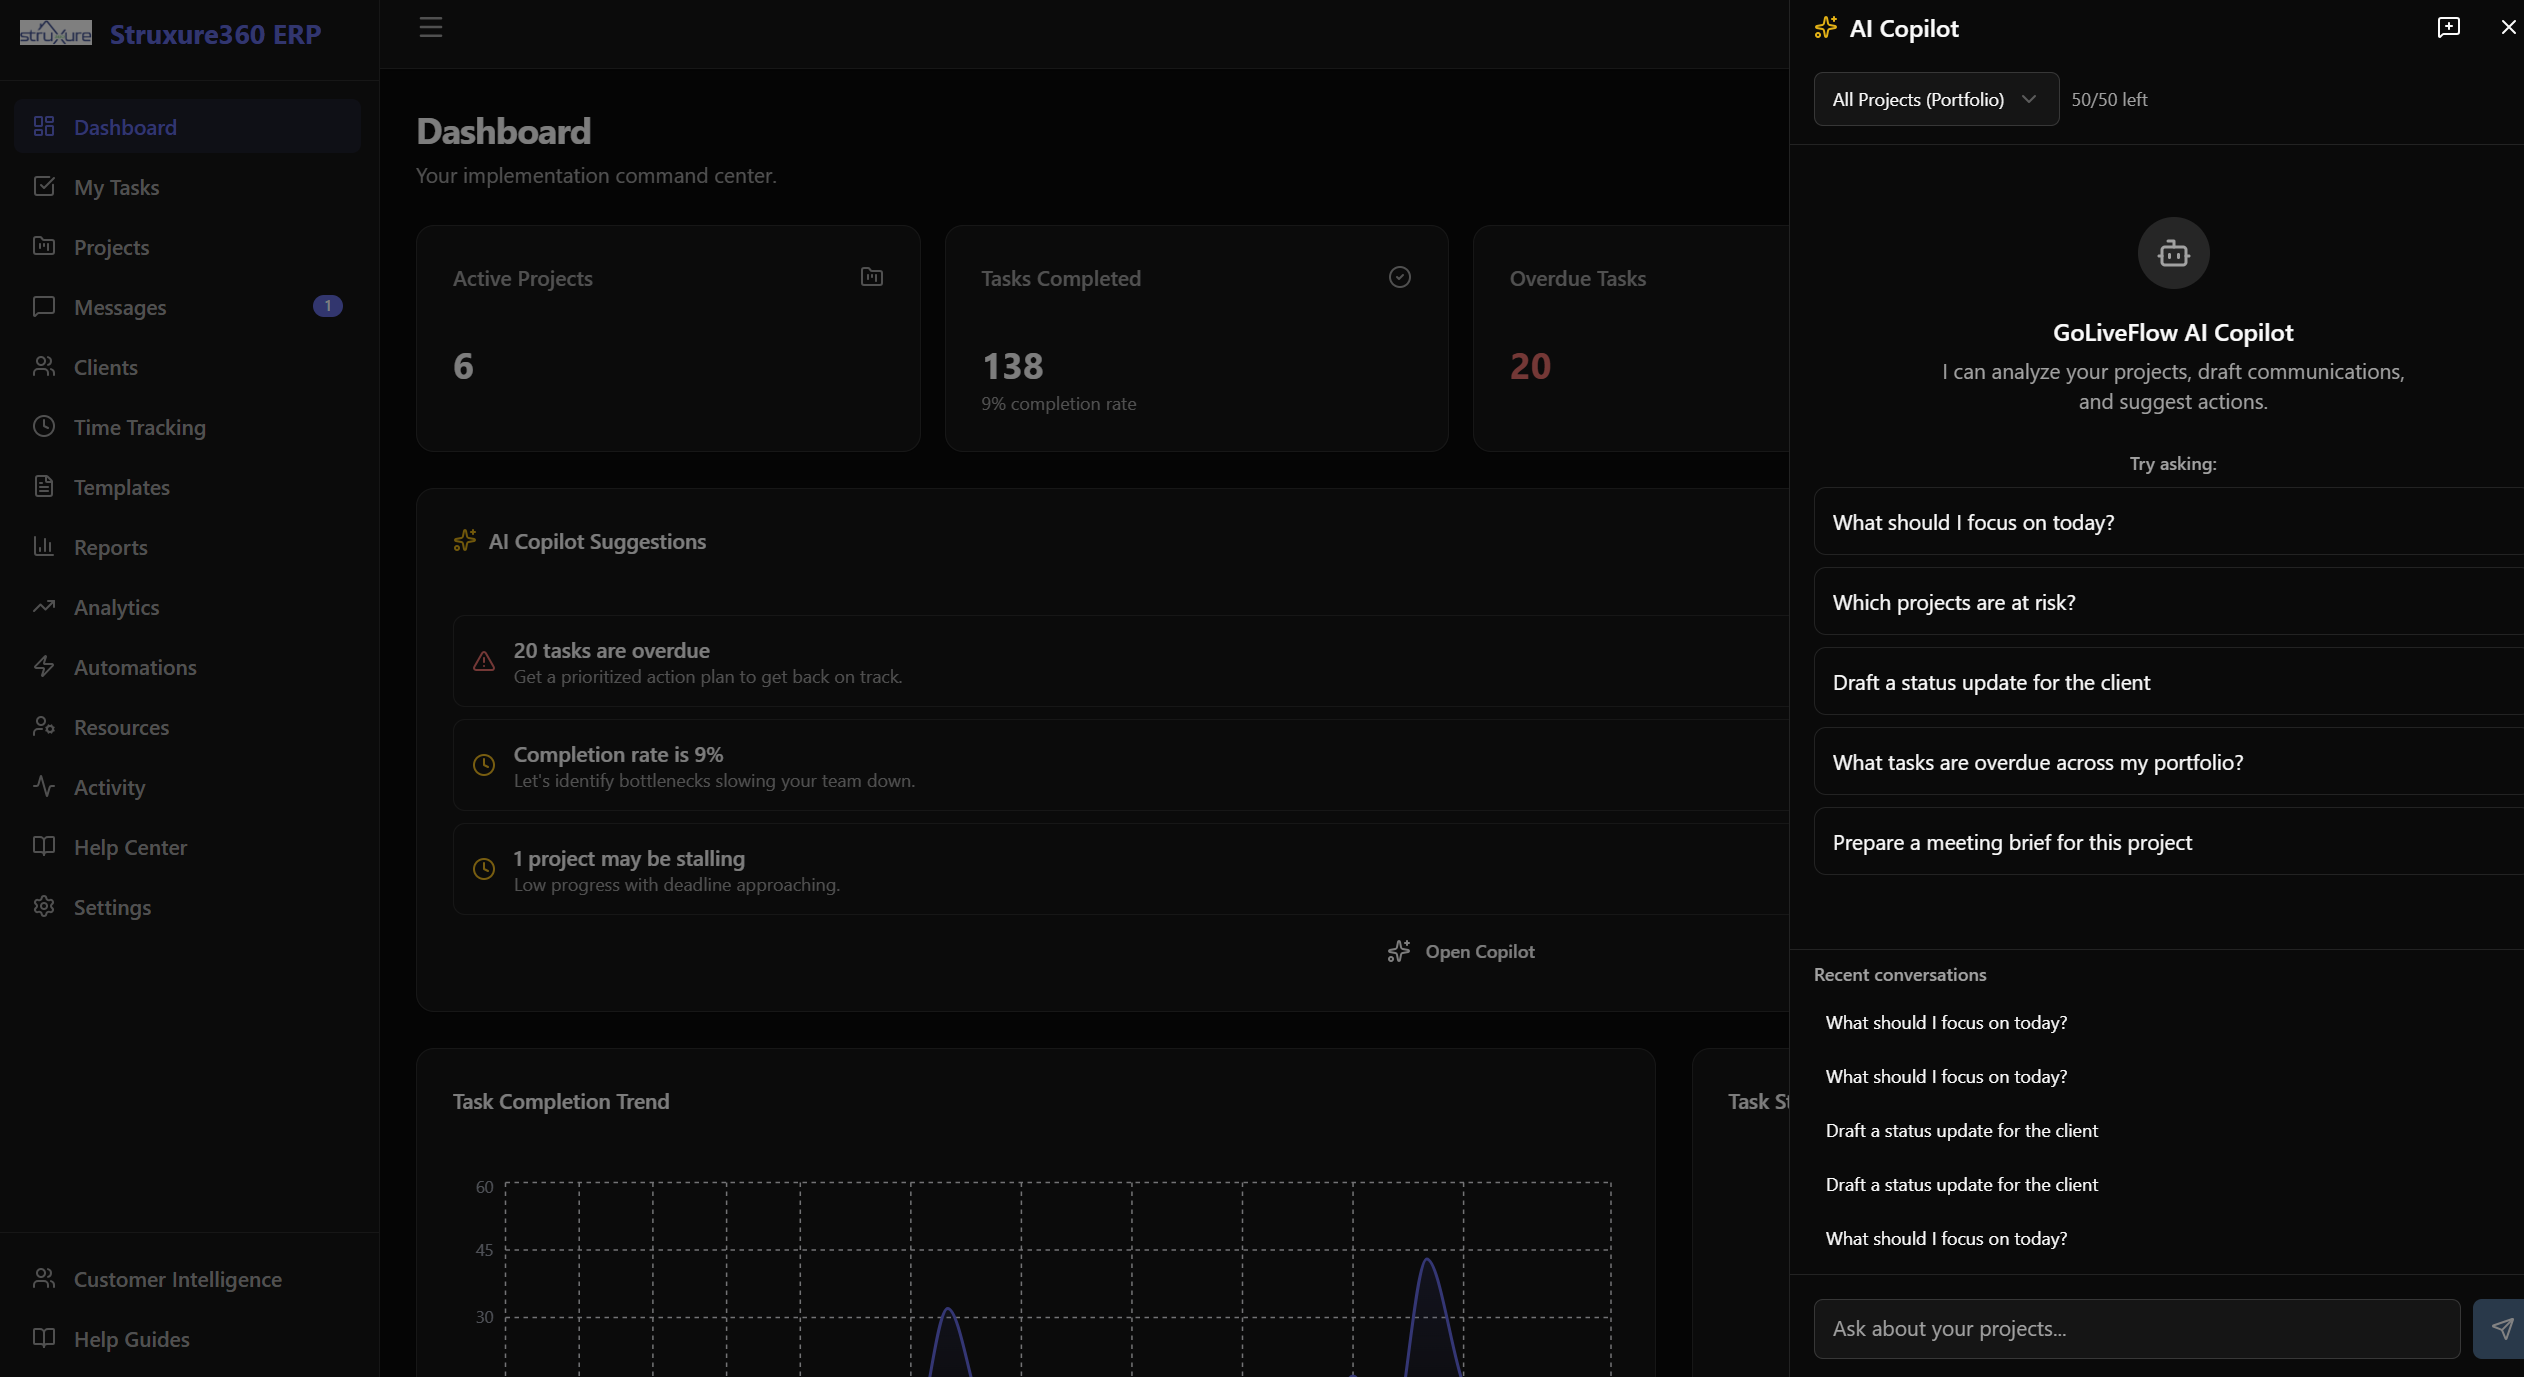The width and height of the screenshot is (2524, 1377).
Task: Reopen 'Draft a status update for the client' conversation
Action: [1960, 1131]
